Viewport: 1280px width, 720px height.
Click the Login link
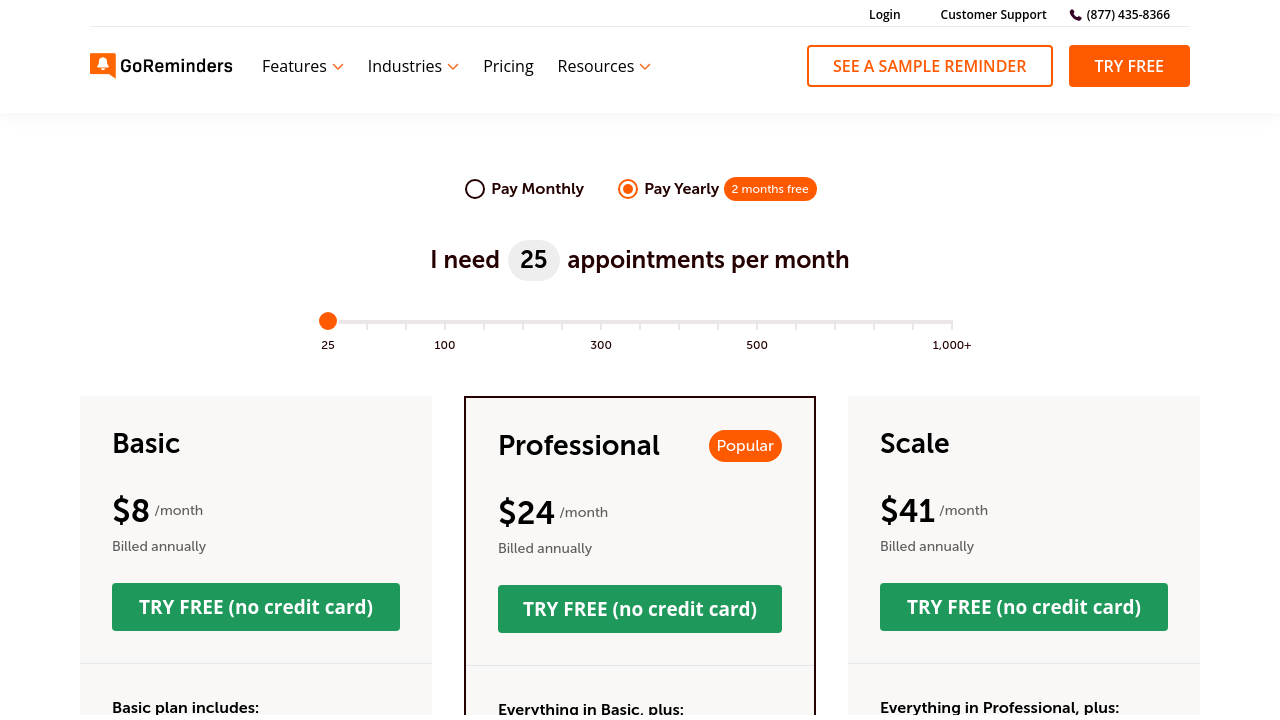coord(884,15)
